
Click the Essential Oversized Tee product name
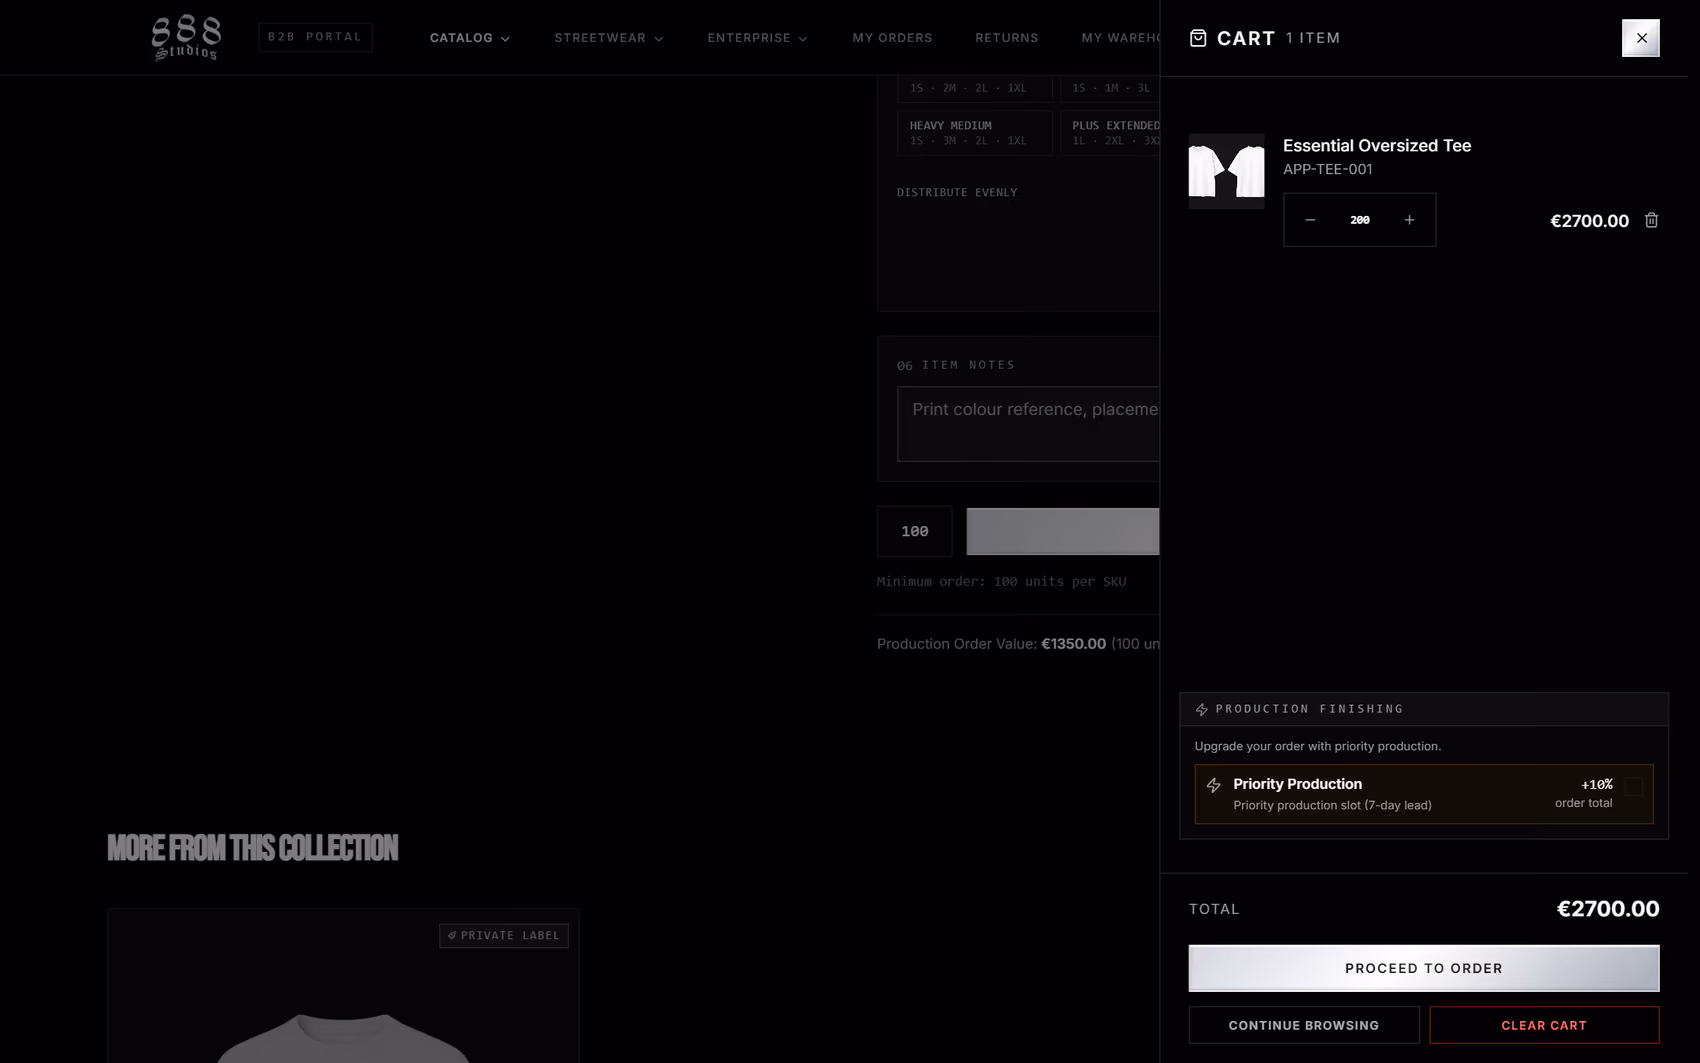(1377, 145)
